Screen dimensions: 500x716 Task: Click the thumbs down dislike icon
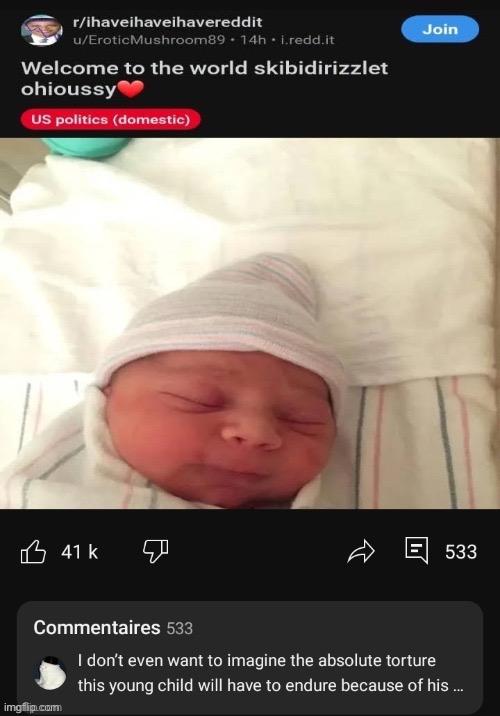pos(156,551)
